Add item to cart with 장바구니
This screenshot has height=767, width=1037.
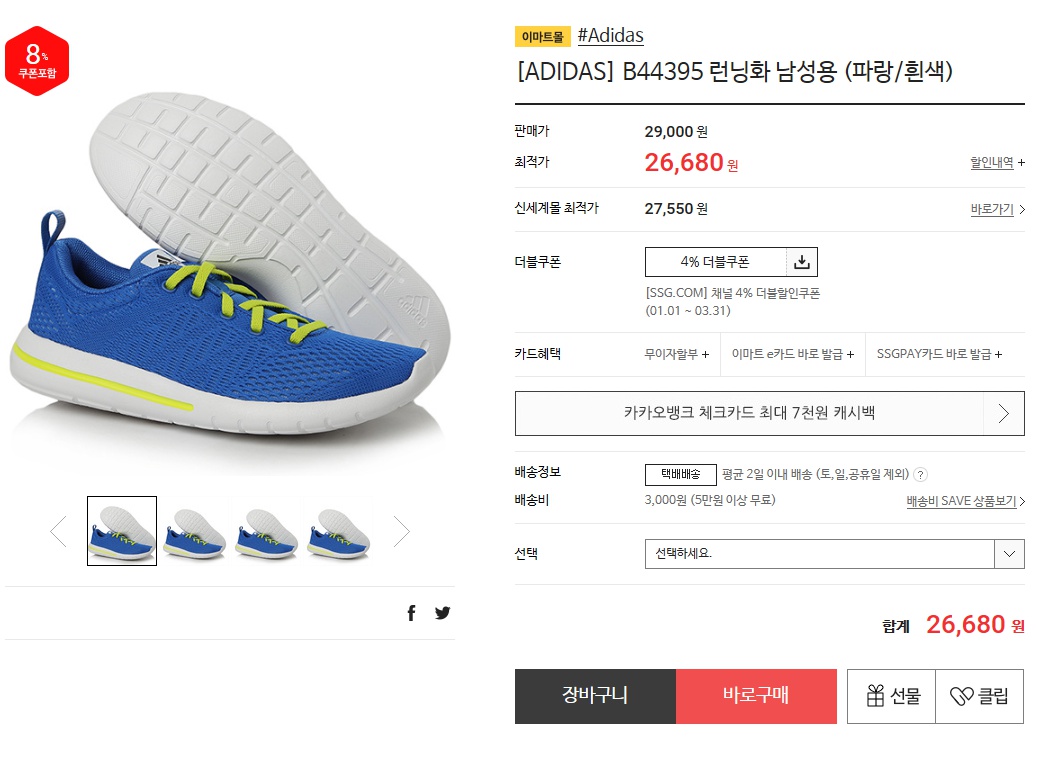tap(595, 696)
